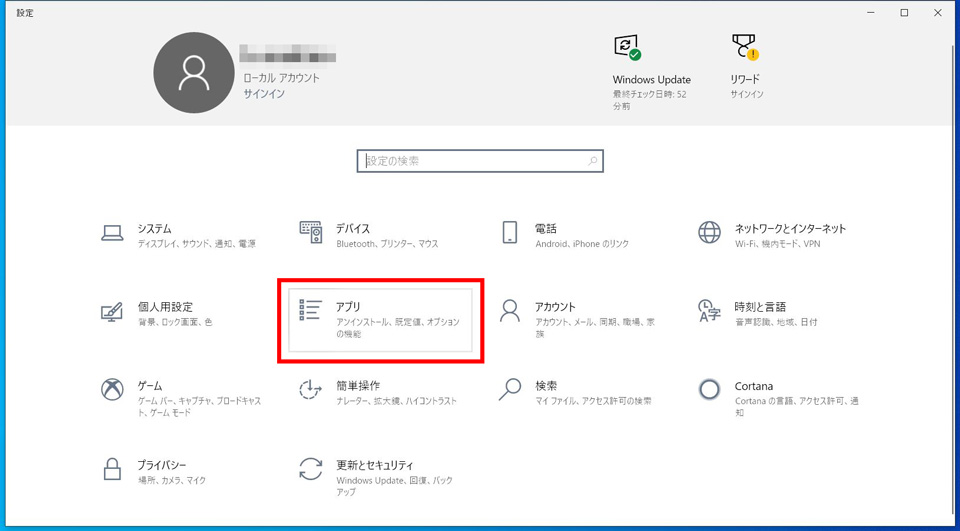Open the Cortana circle icon

pos(710,390)
